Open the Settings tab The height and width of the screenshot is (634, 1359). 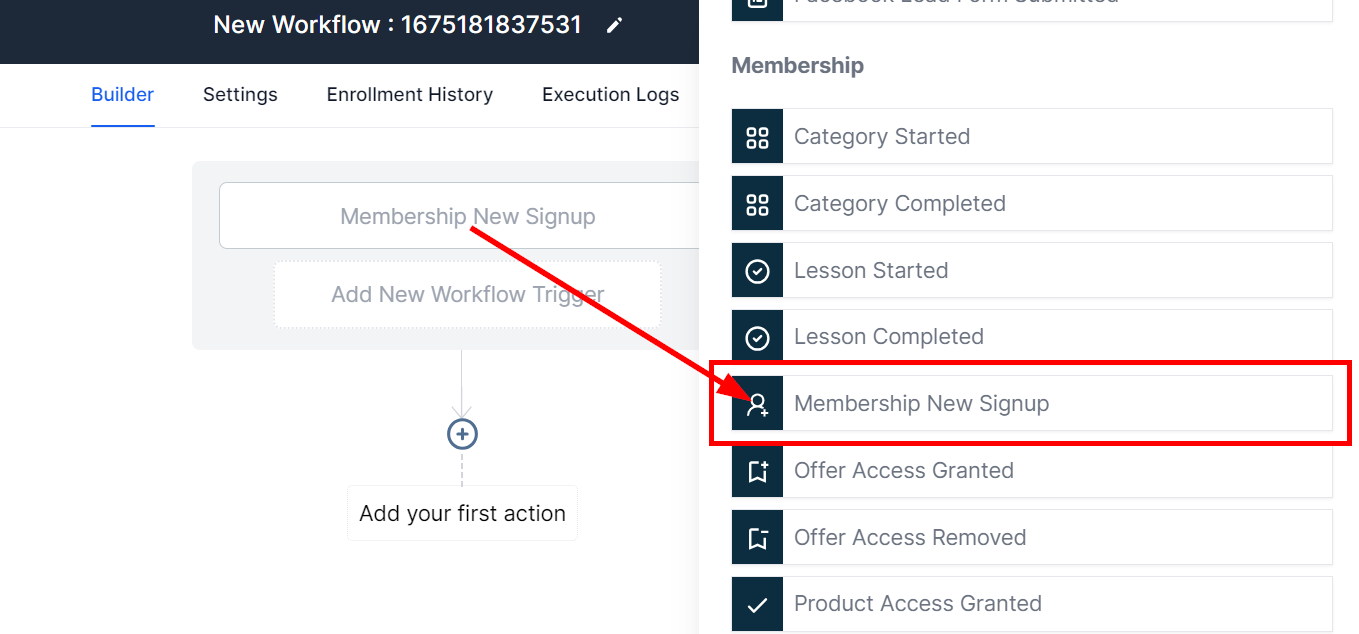[x=240, y=95]
